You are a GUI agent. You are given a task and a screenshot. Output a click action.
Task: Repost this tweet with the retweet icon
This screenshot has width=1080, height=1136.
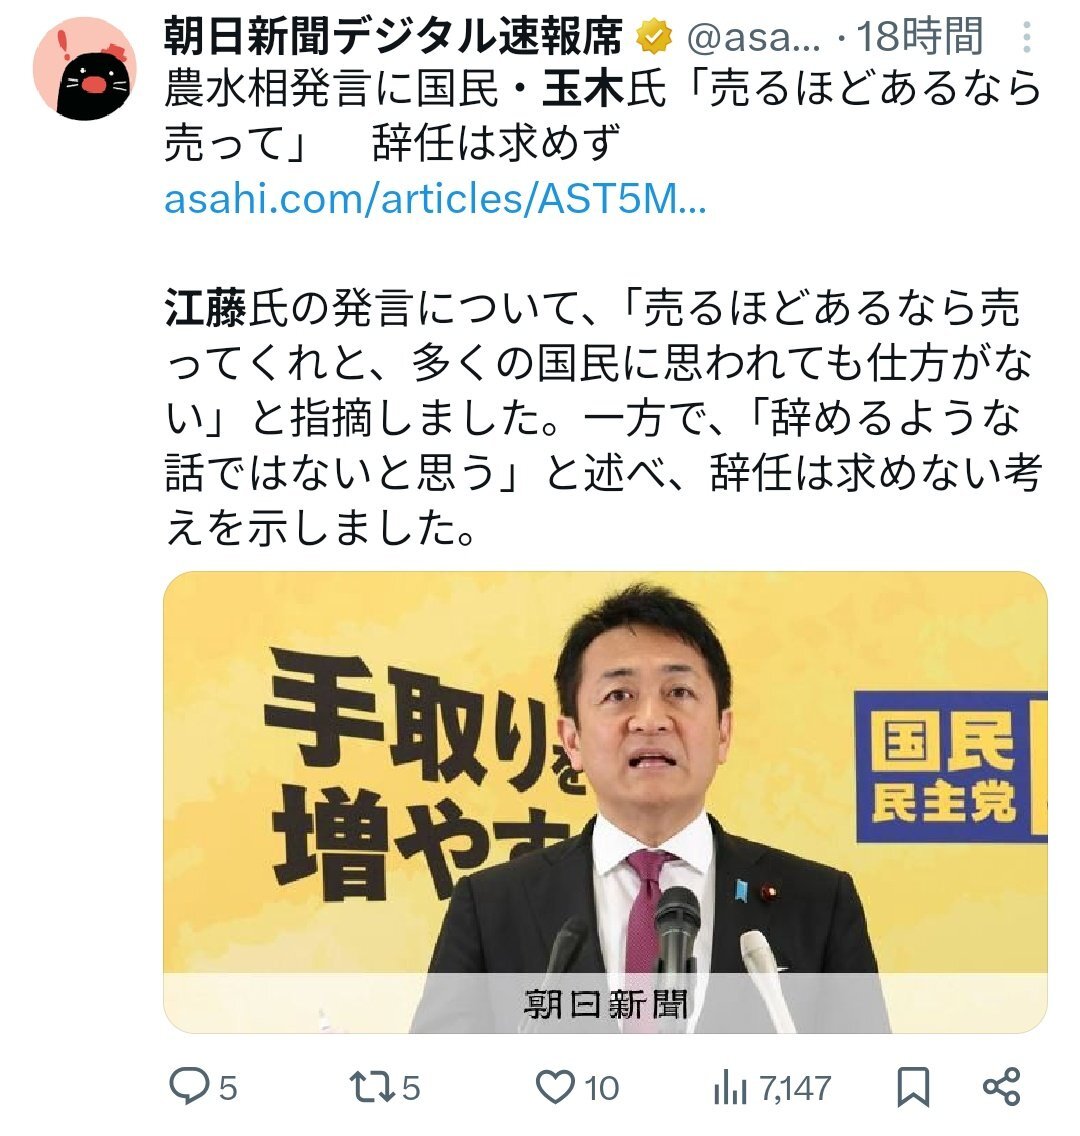(x=372, y=1087)
